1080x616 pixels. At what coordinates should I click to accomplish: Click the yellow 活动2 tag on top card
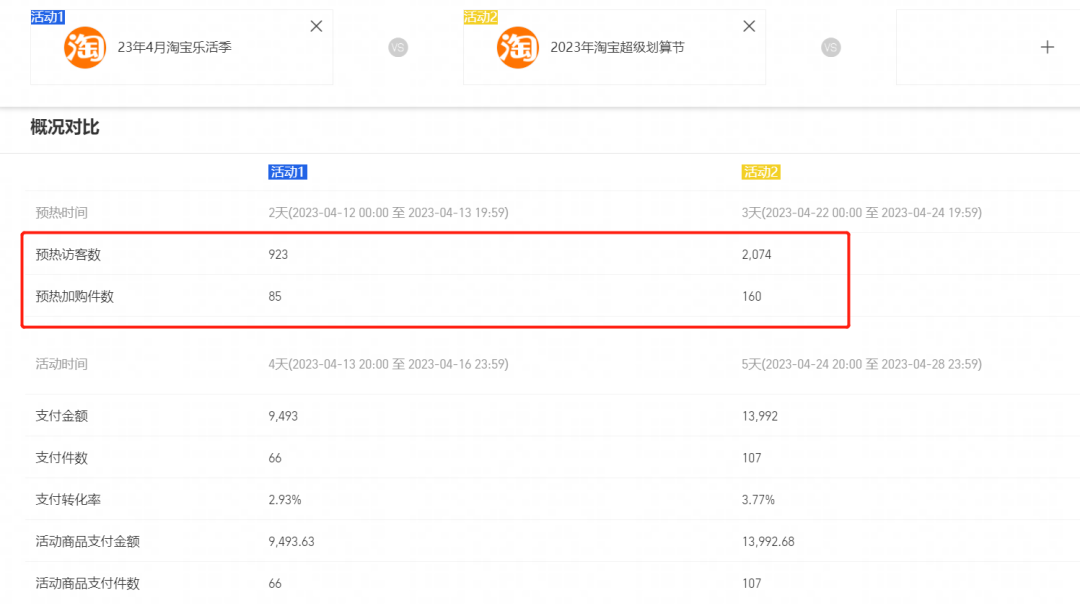(x=481, y=17)
